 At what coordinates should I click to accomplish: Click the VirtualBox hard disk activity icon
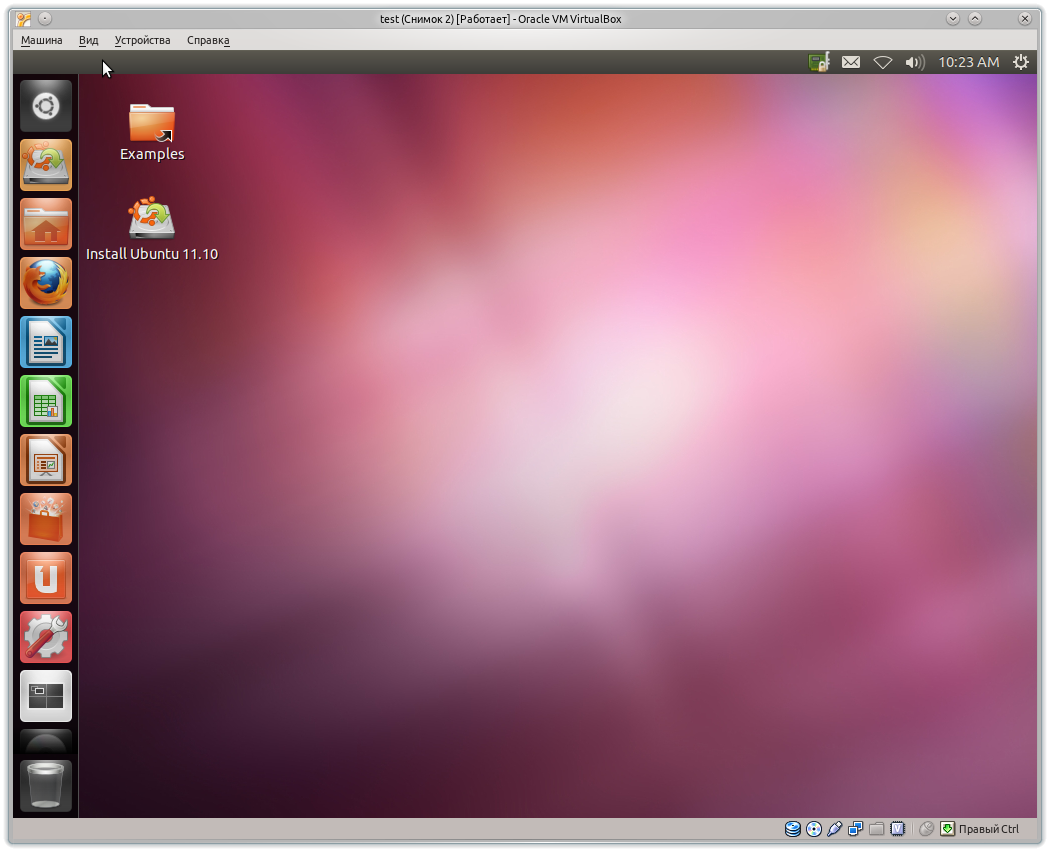click(792, 829)
